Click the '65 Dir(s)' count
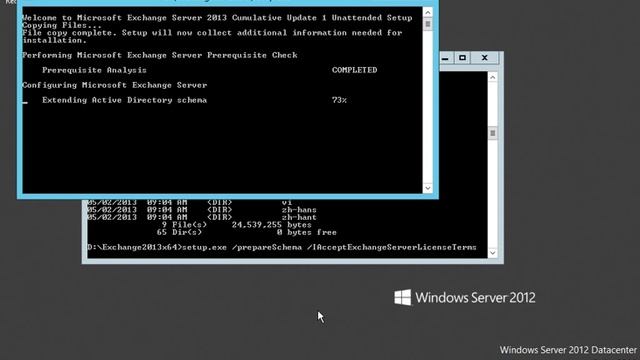The width and height of the screenshot is (640, 360). click(x=179, y=232)
